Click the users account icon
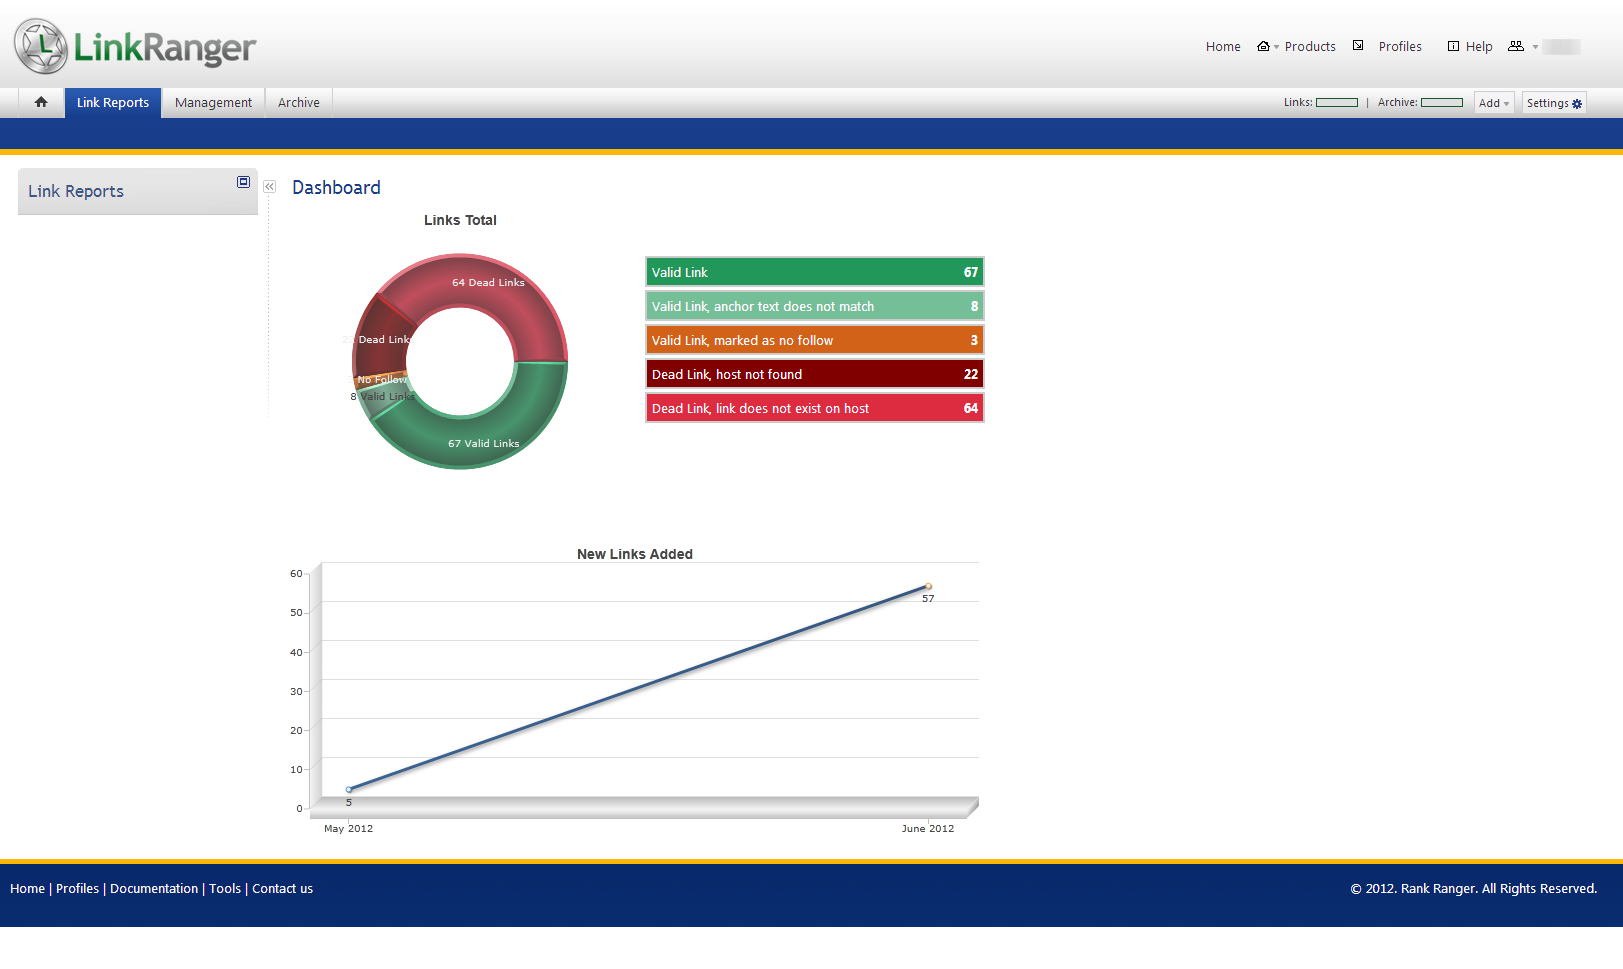The height and width of the screenshot is (969, 1623). pos(1516,46)
